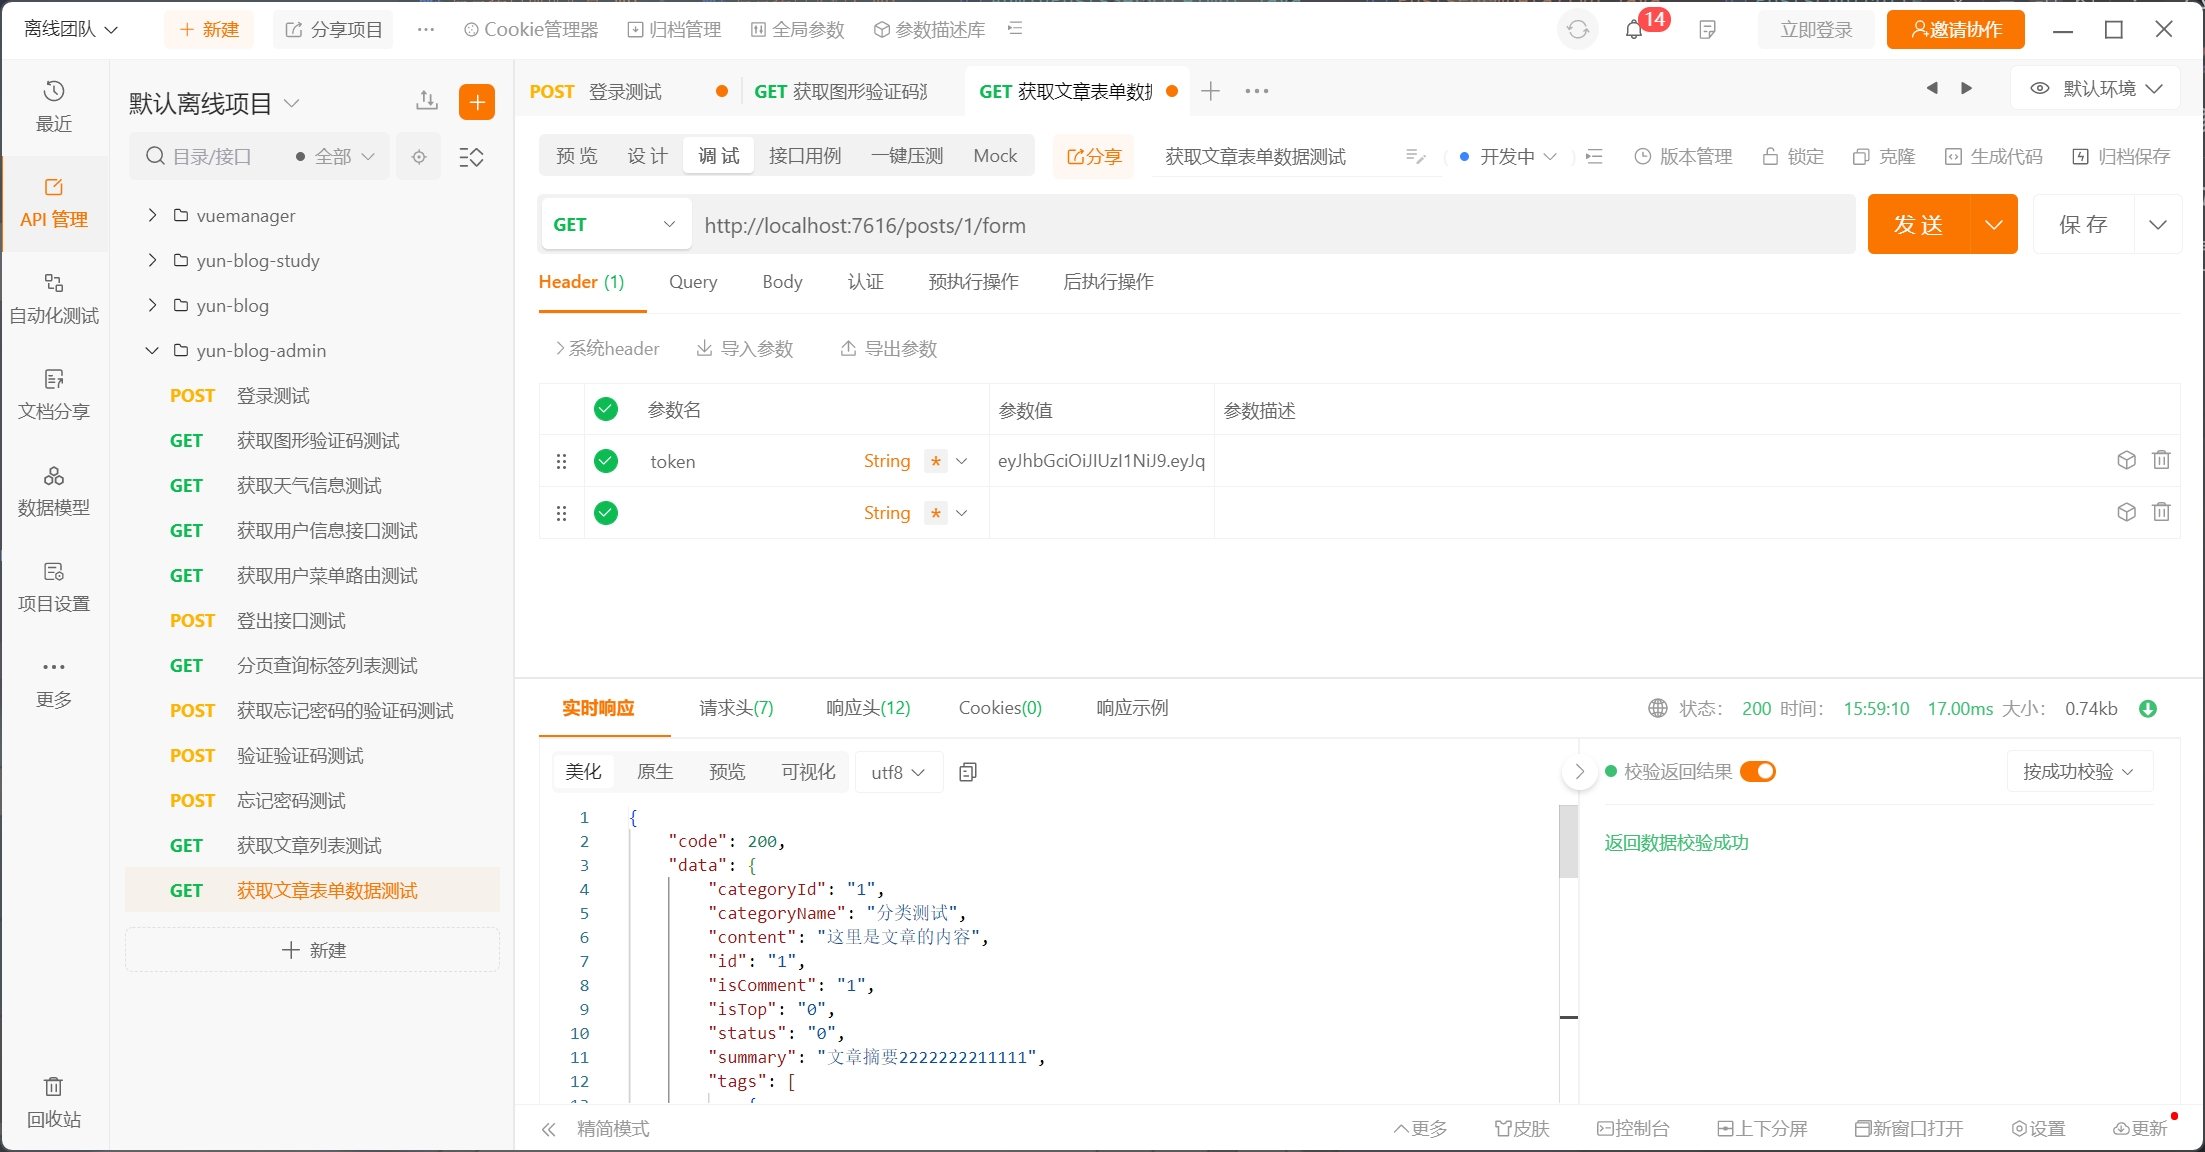This screenshot has width=2205, height=1152.
Task: Open the GET request method dropdown
Action: pos(614,225)
